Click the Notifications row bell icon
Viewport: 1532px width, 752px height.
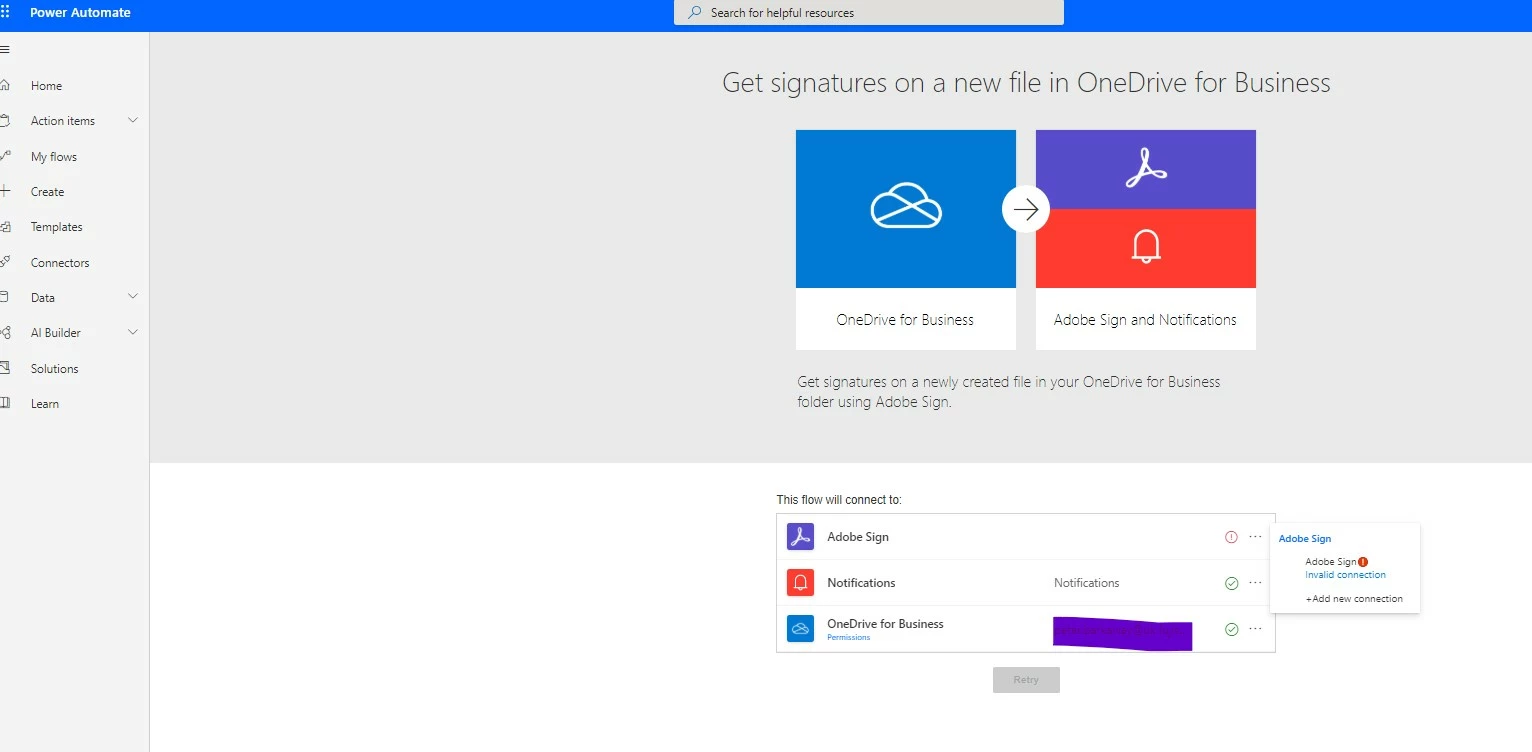(x=800, y=582)
